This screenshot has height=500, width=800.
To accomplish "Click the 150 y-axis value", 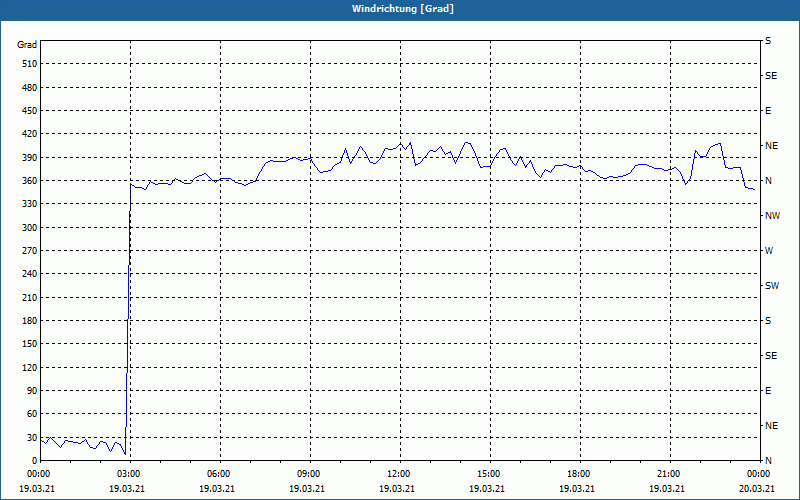I will click(x=29, y=344).
